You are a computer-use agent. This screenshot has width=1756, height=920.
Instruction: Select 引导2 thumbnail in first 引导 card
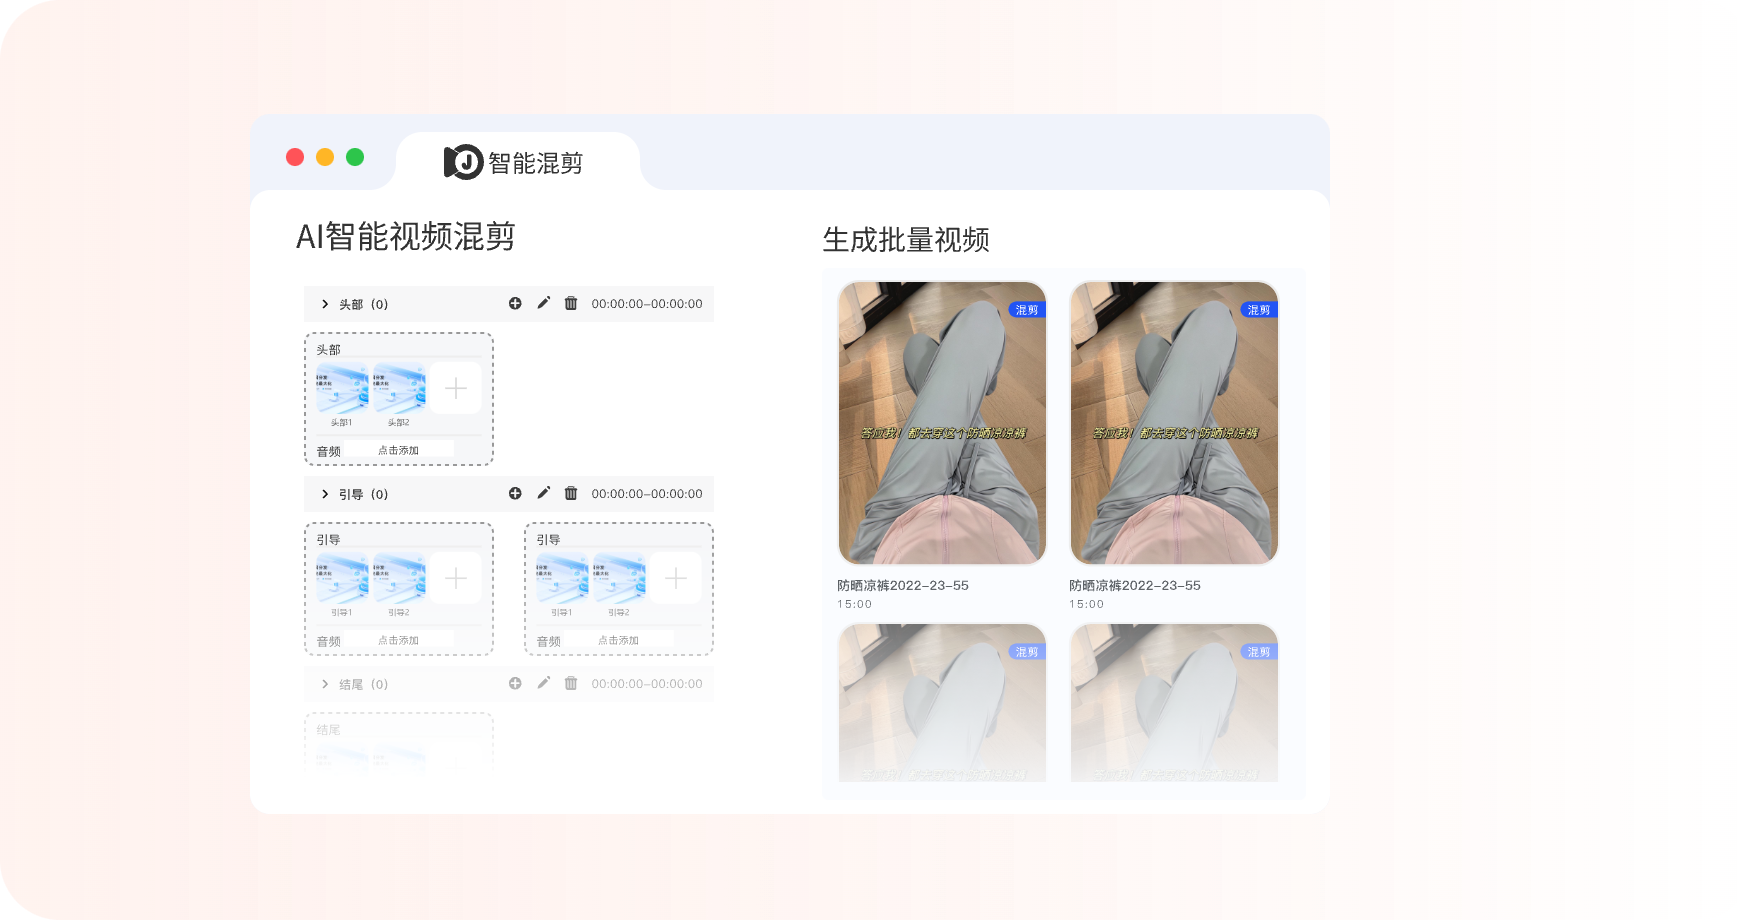pyautogui.click(x=399, y=579)
